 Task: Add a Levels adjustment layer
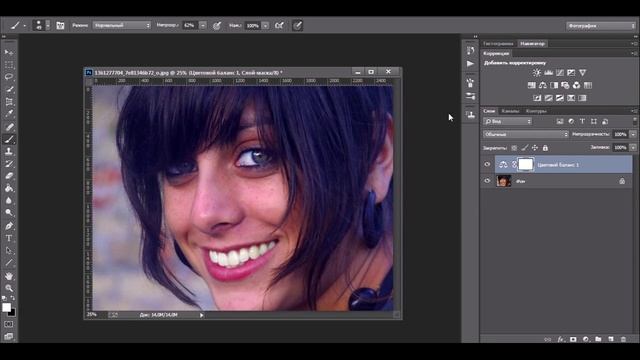pyautogui.click(x=548, y=73)
